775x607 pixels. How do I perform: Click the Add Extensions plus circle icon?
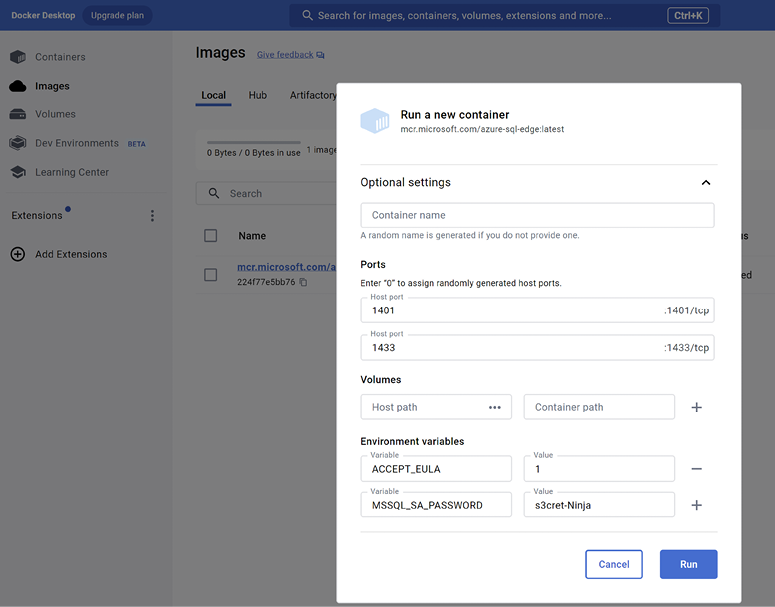click(18, 254)
